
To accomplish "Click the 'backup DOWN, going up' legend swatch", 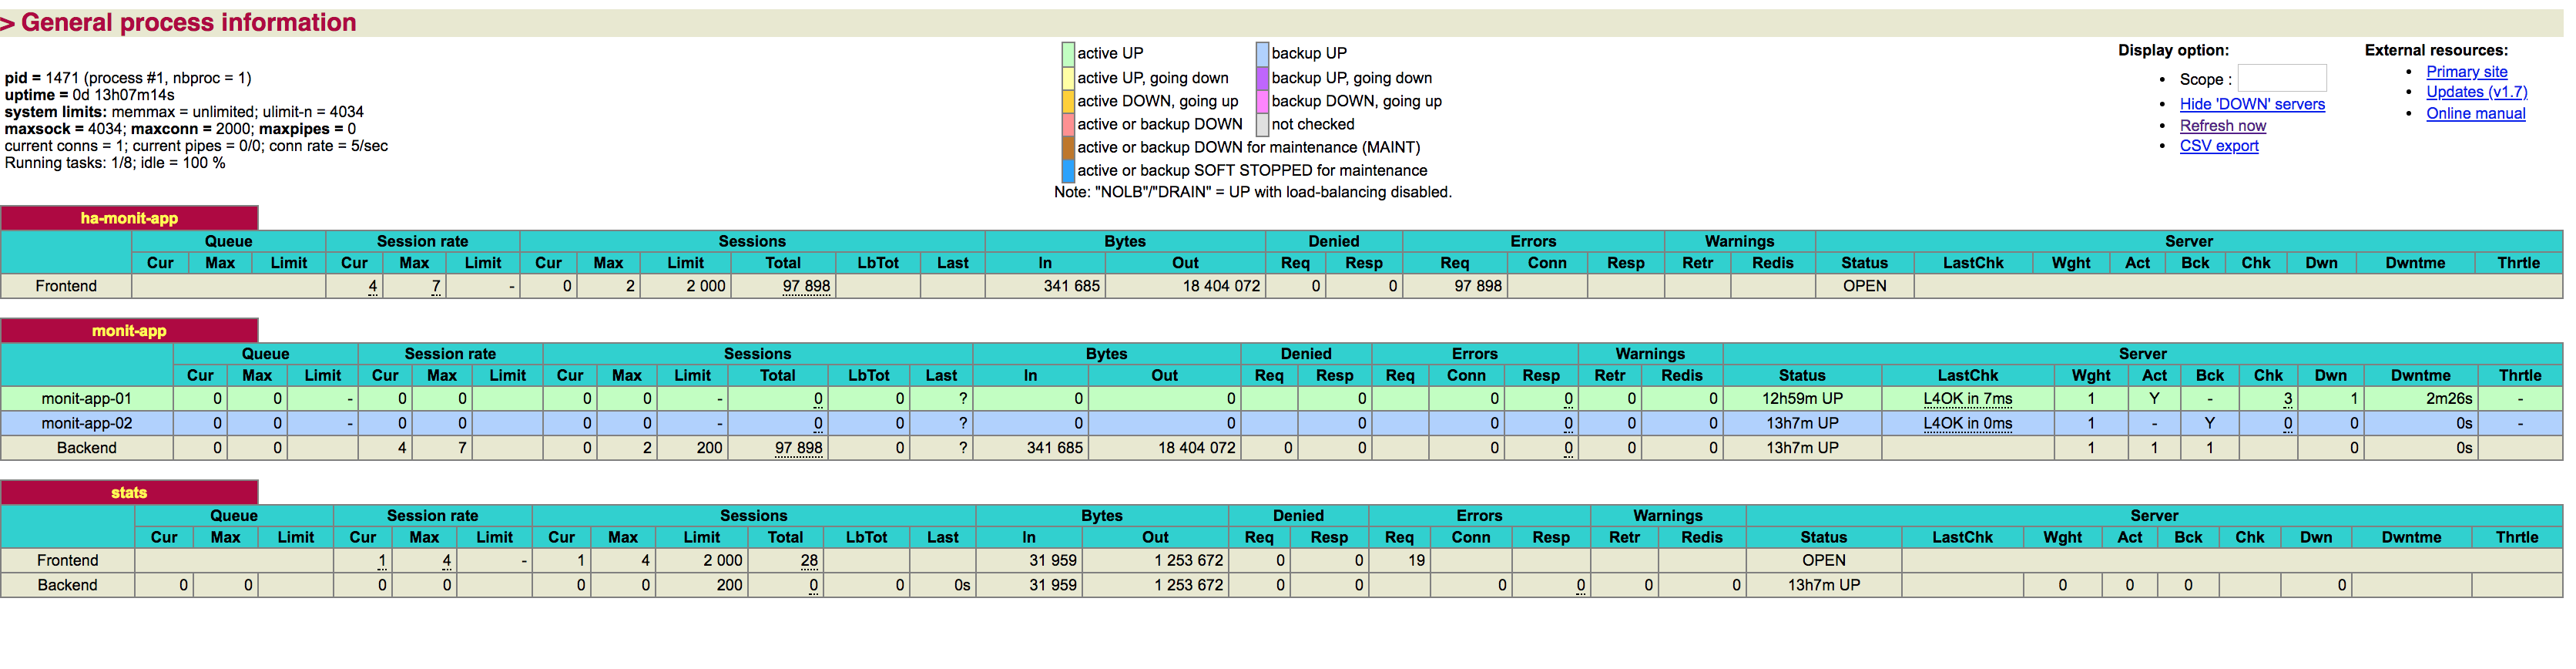I will 1262,101.
